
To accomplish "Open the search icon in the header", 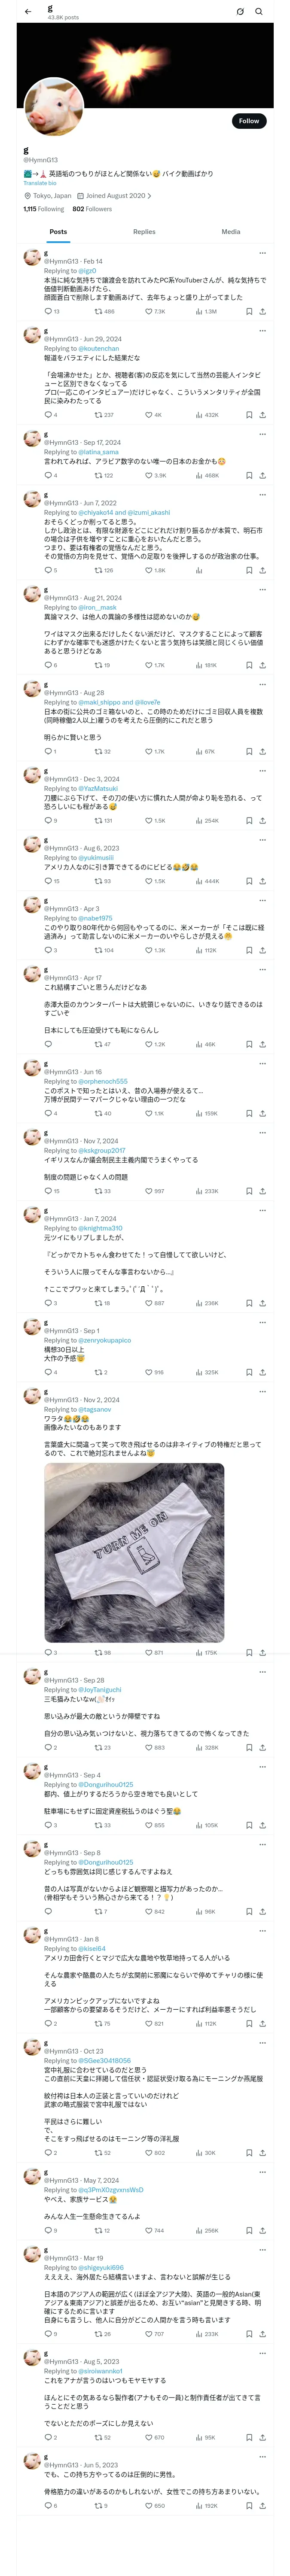I will pos(259,12).
